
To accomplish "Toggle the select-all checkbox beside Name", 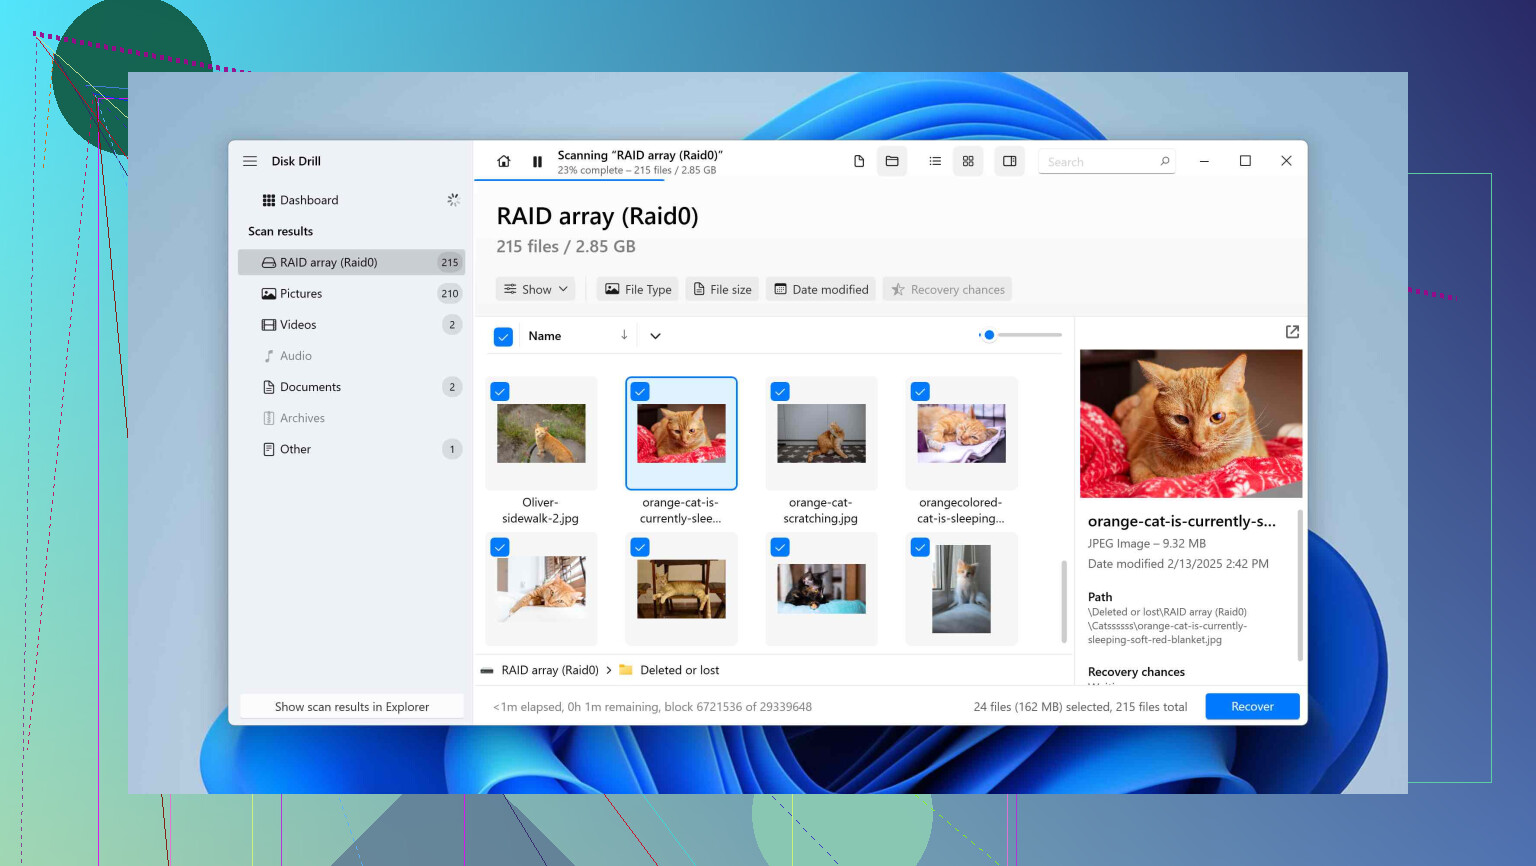I will pyautogui.click(x=504, y=337).
